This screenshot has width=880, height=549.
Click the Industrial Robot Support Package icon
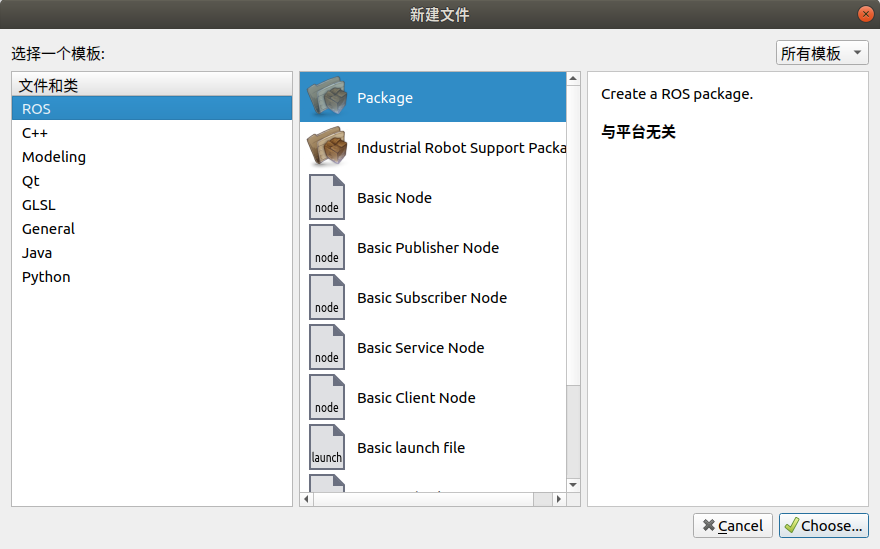(327, 147)
